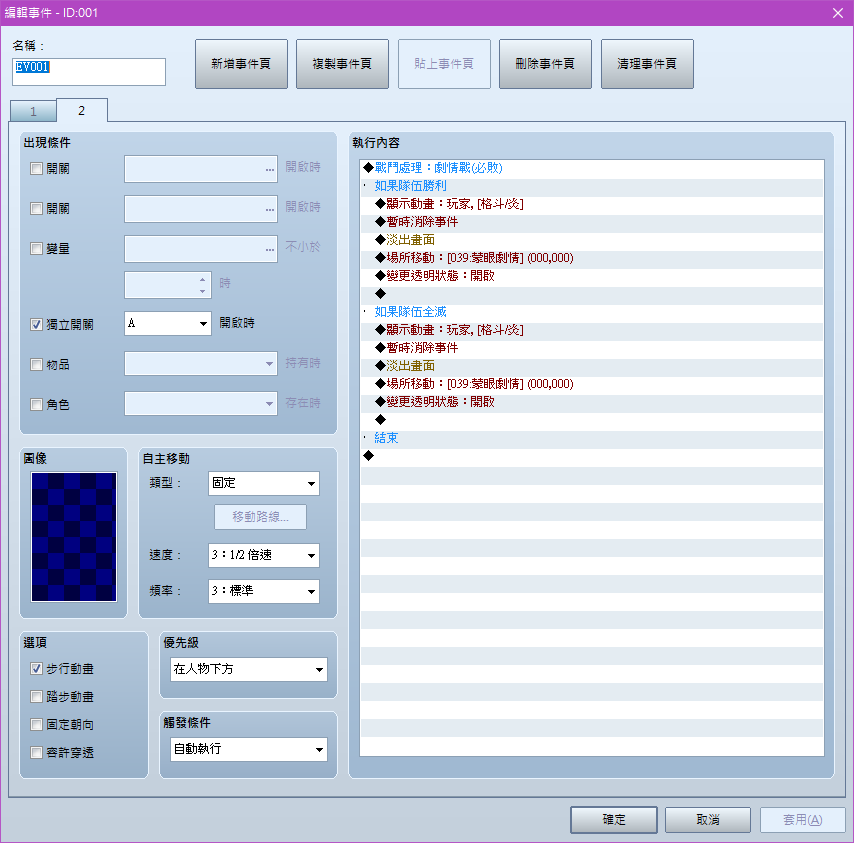Open the 觸發條件 dropdown showing 自動執行

249,749
